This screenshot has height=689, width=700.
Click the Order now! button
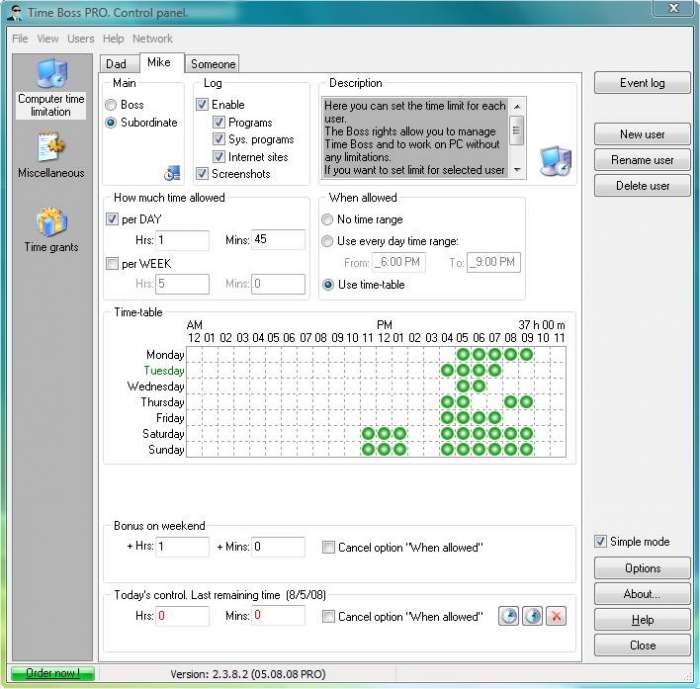53,673
